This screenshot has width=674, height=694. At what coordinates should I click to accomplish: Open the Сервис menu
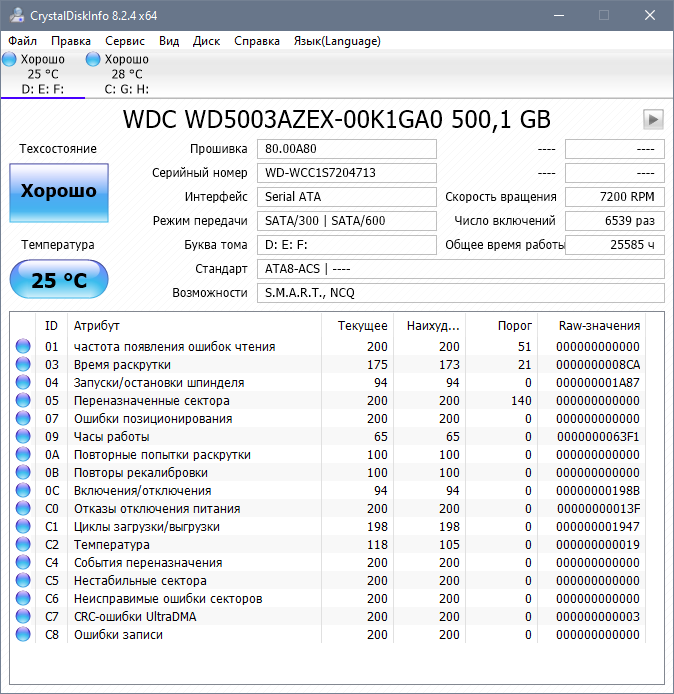pos(125,41)
